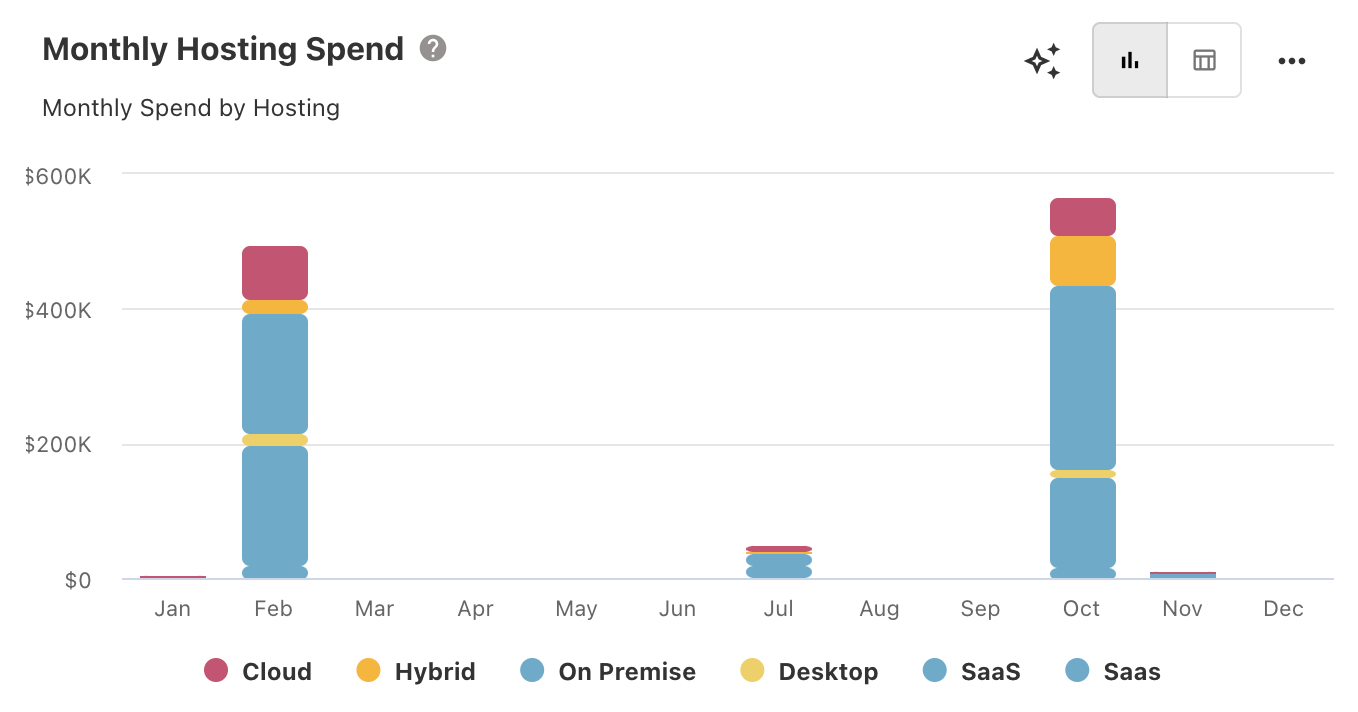
Task: Click the November bar
Action: (1183, 575)
